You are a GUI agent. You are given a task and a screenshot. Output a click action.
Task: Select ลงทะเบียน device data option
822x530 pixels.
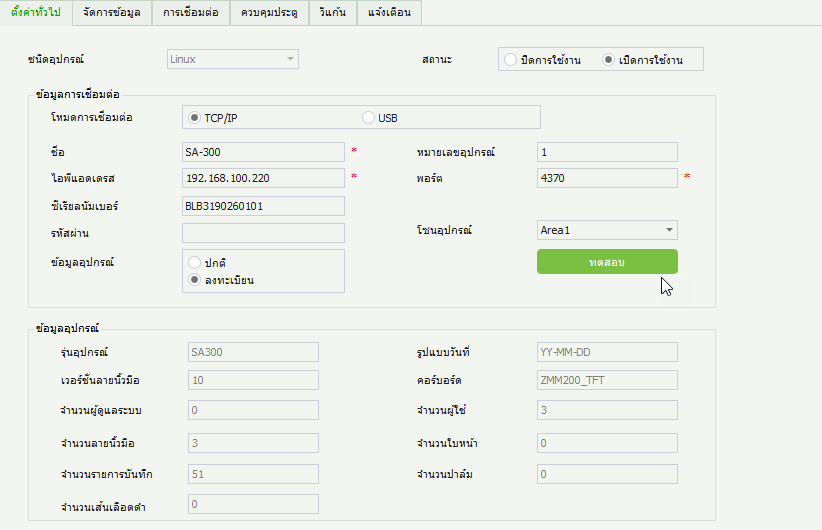point(195,280)
